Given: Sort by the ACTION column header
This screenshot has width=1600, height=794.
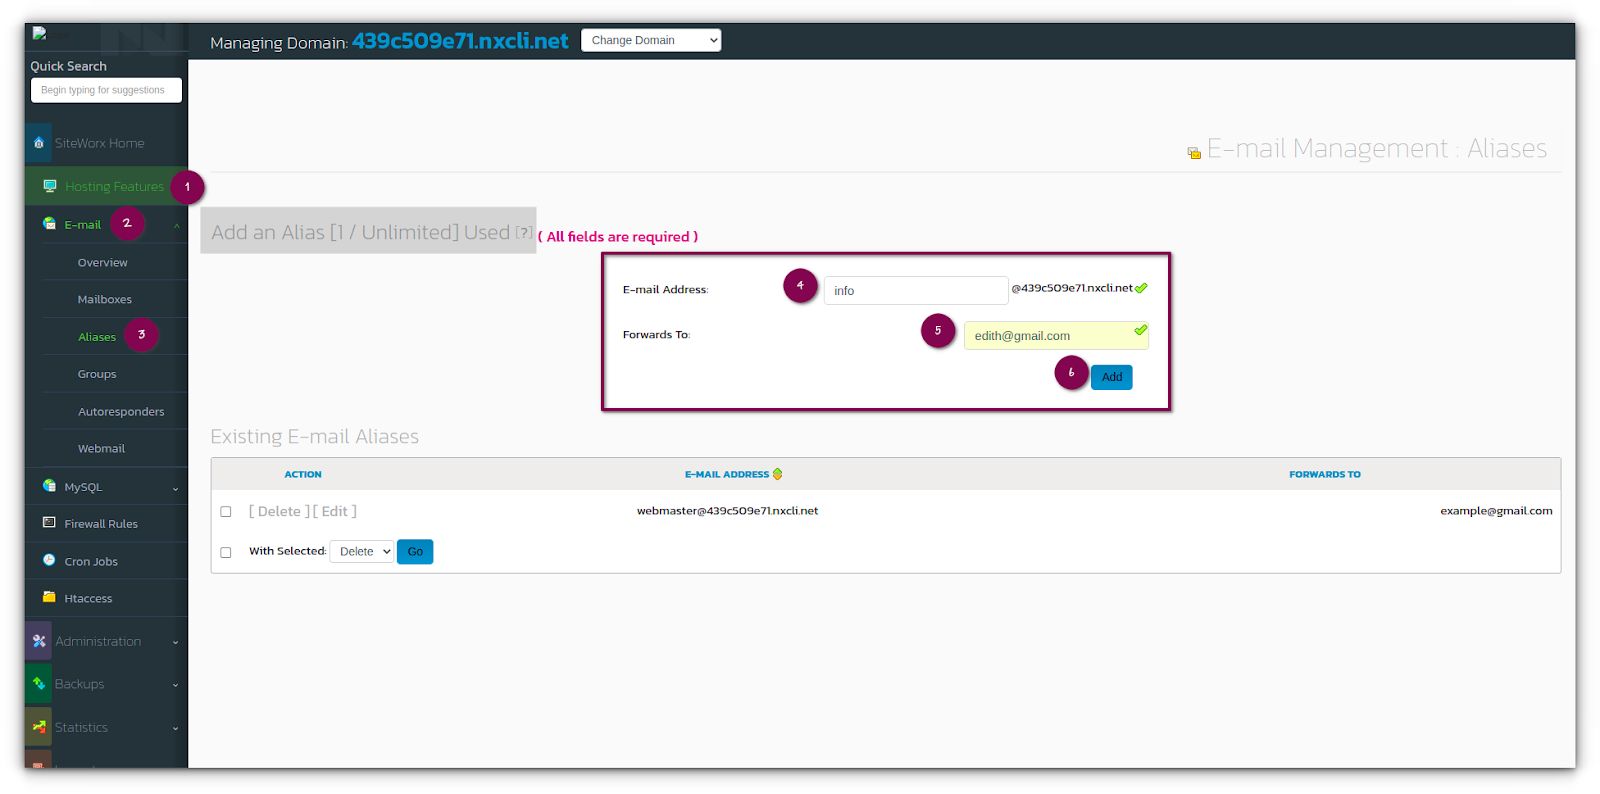Looking at the screenshot, I should point(303,474).
